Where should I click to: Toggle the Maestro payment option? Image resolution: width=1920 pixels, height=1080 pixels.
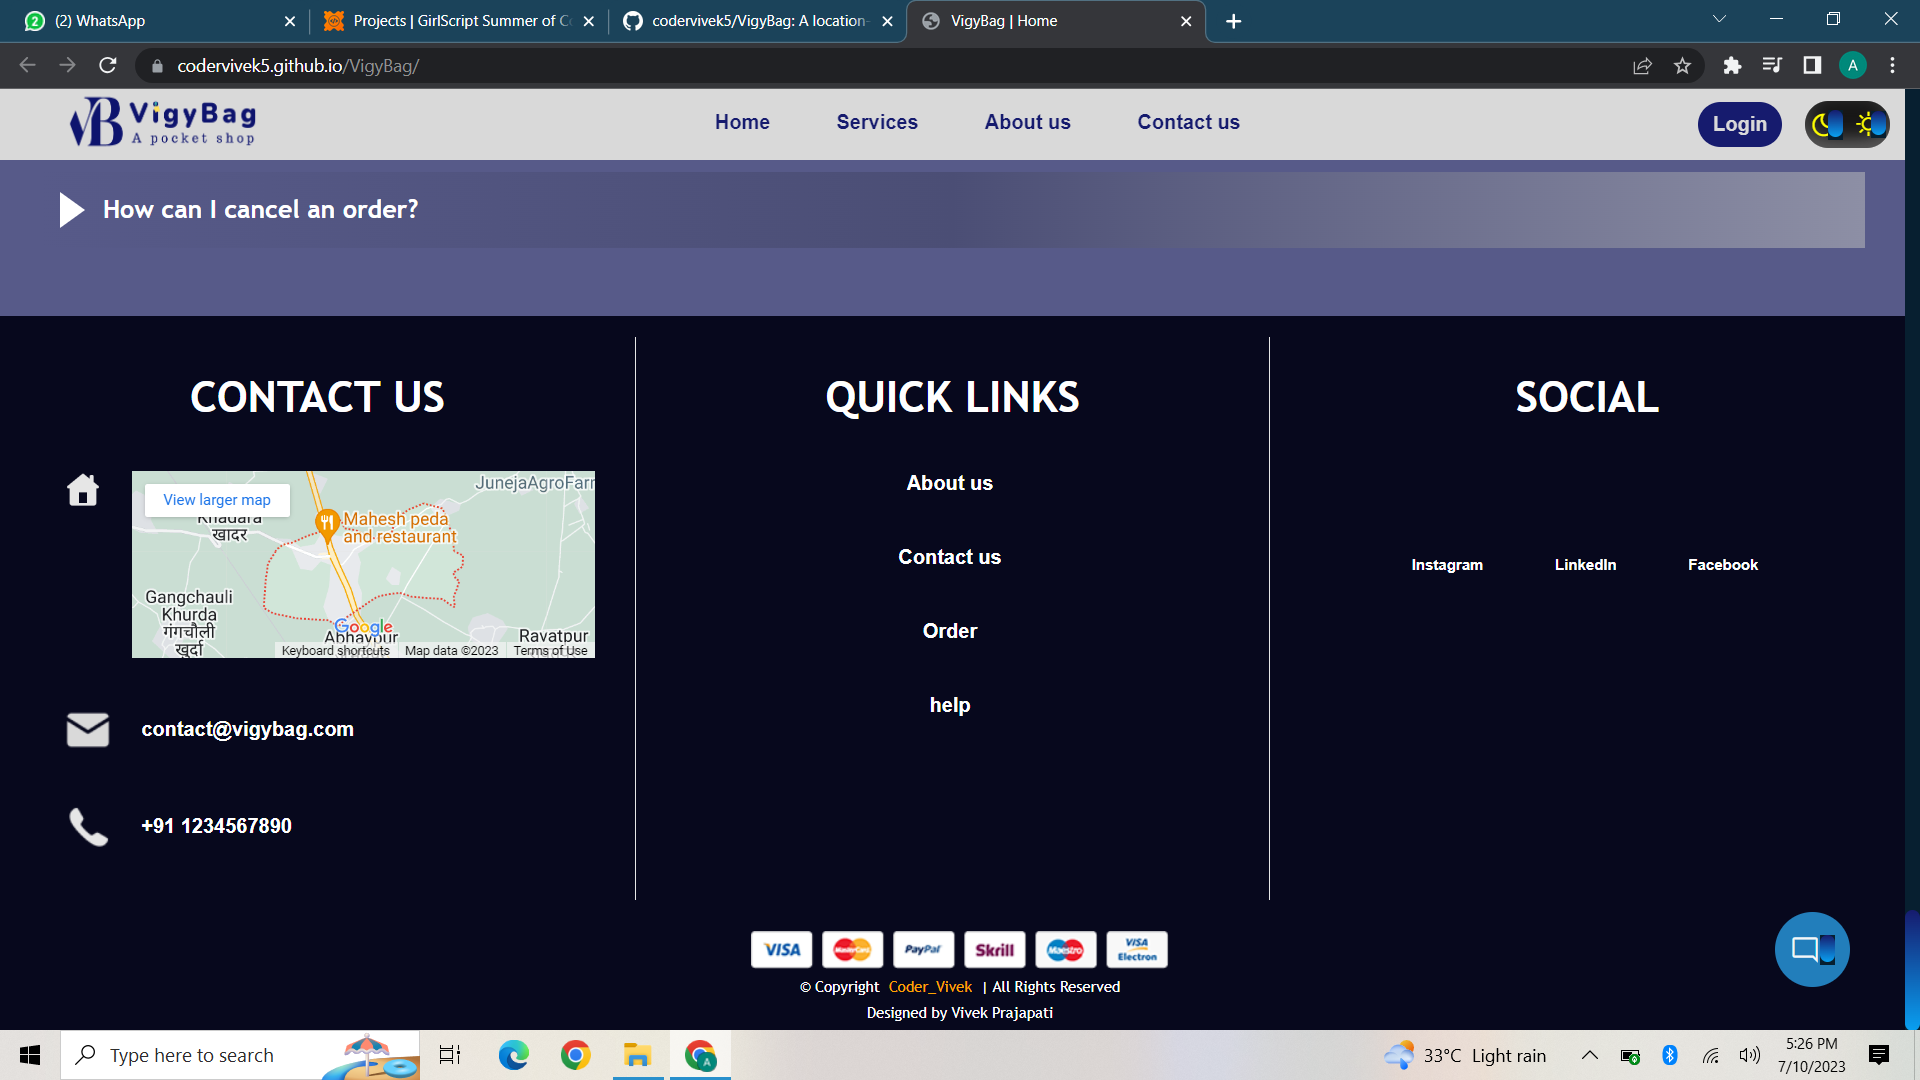(1066, 949)
